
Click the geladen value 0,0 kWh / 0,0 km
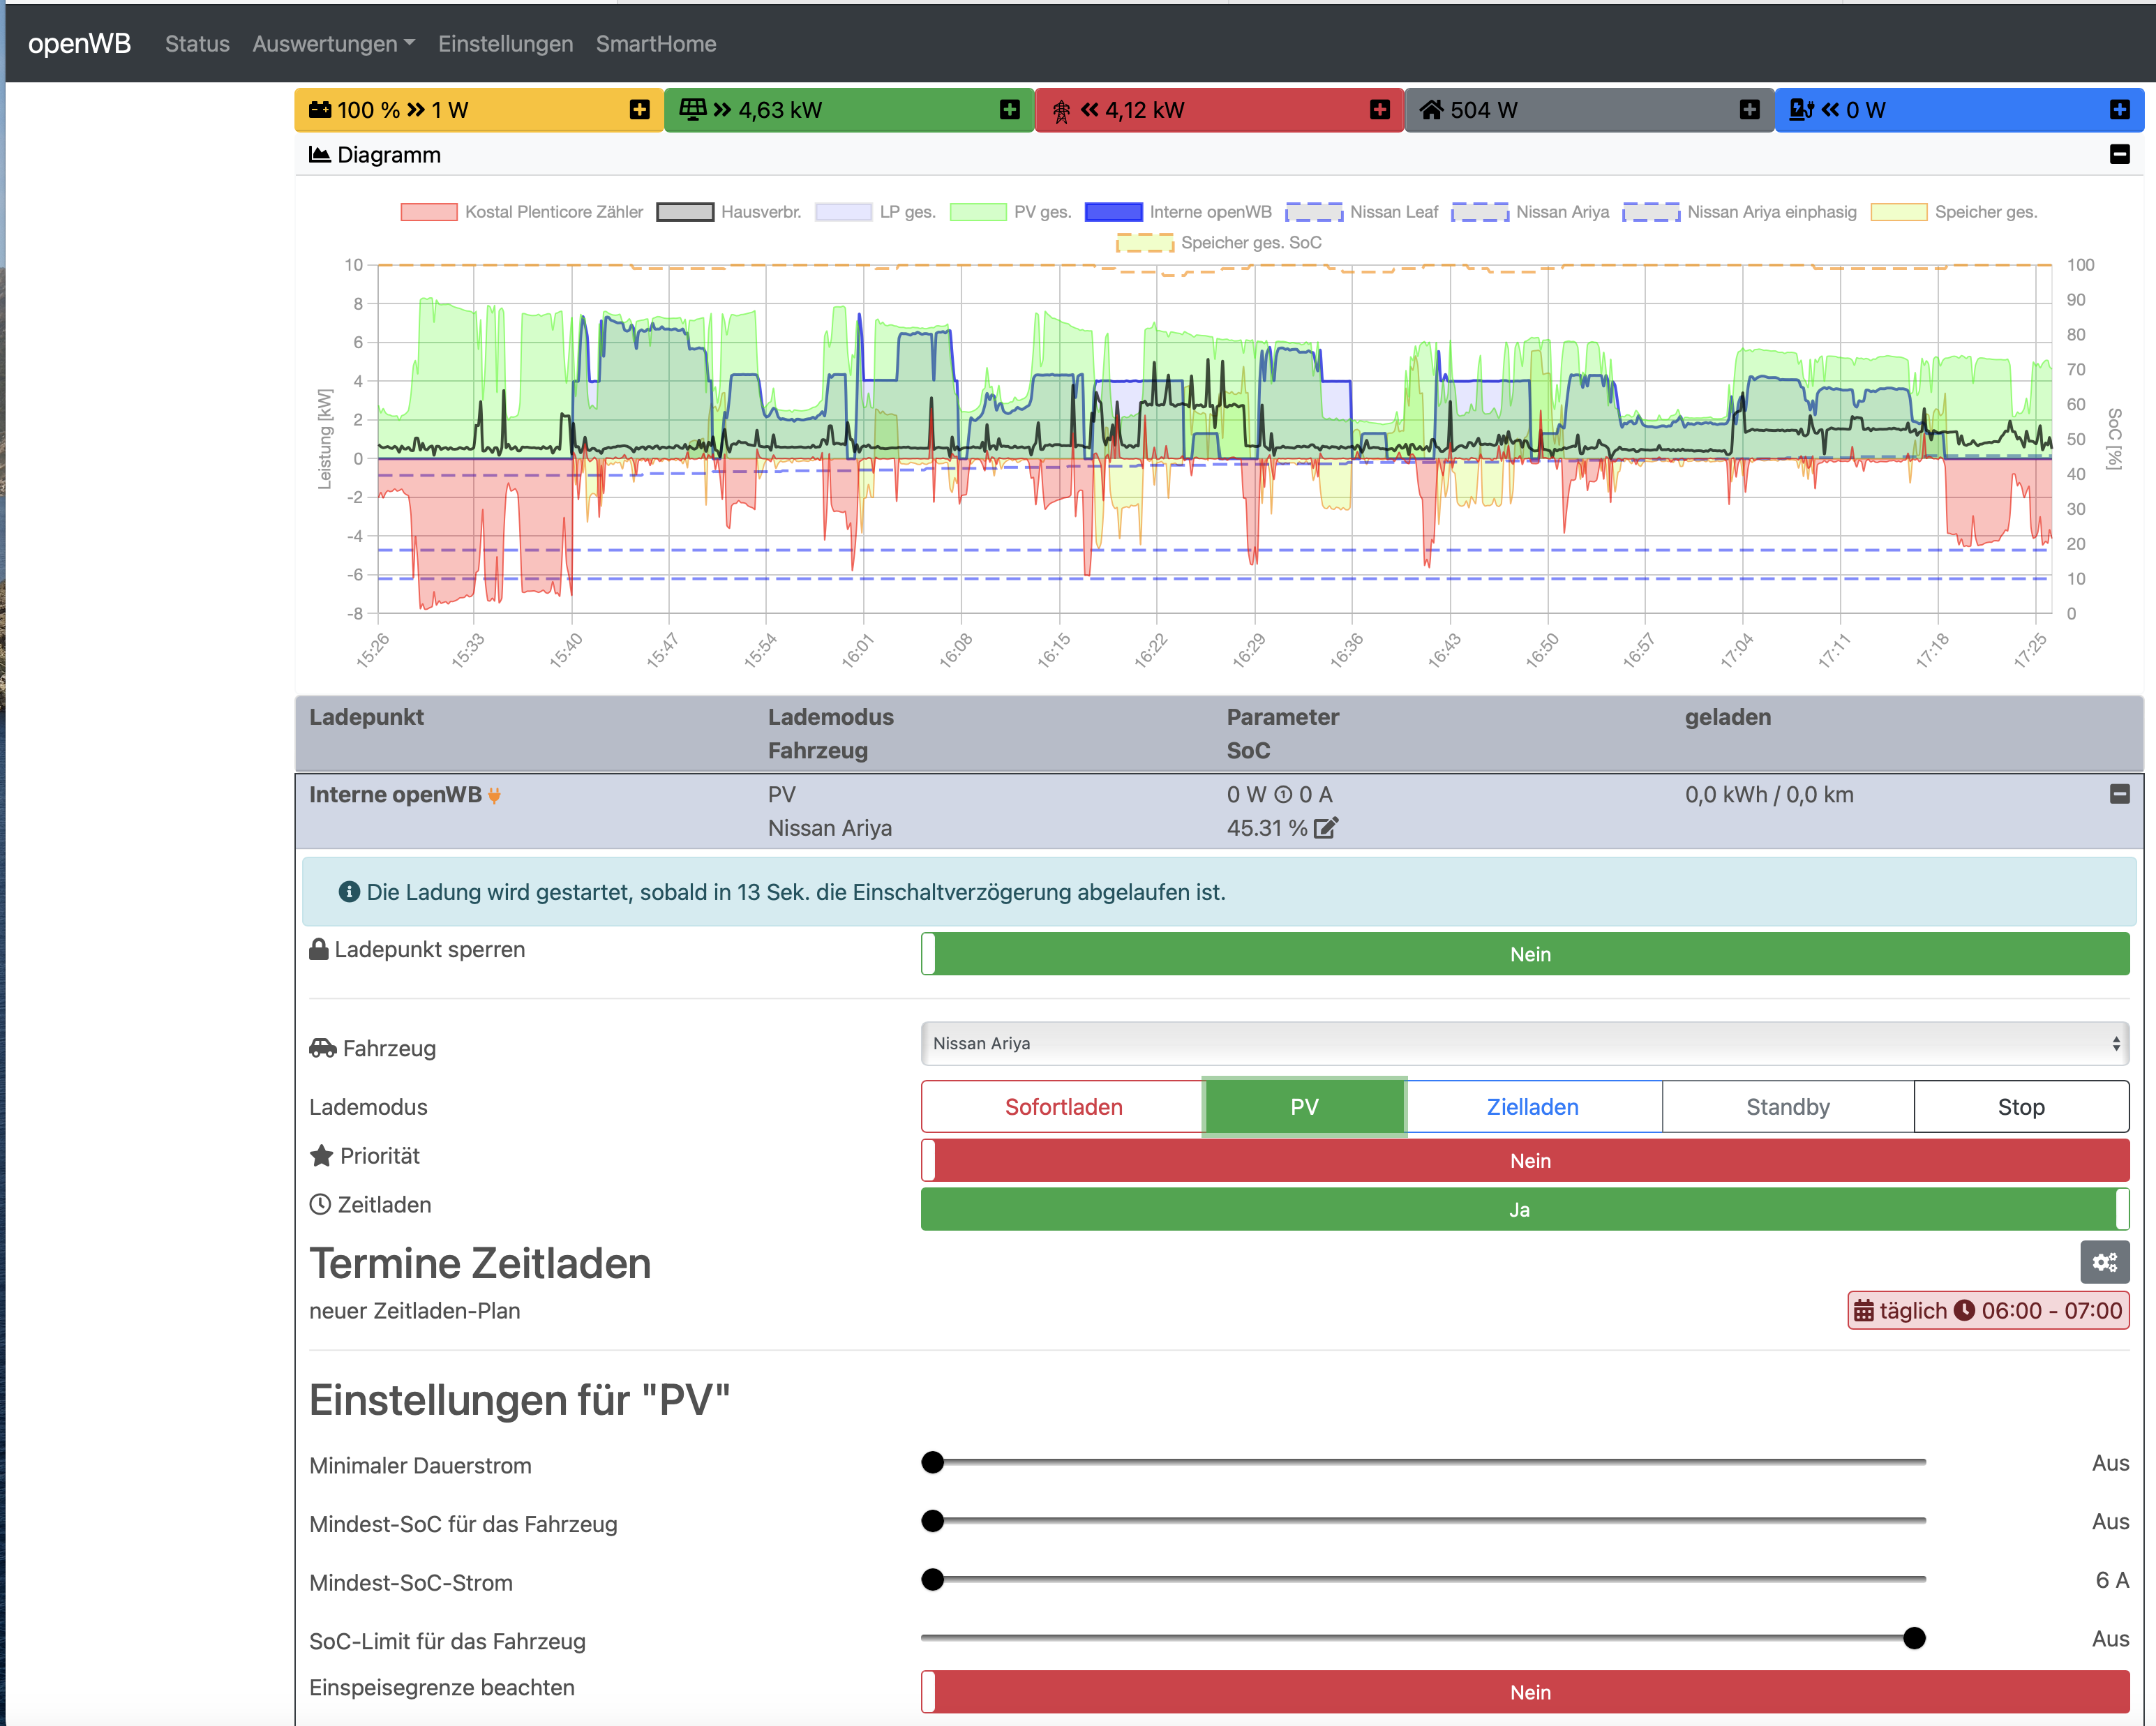1769,795
